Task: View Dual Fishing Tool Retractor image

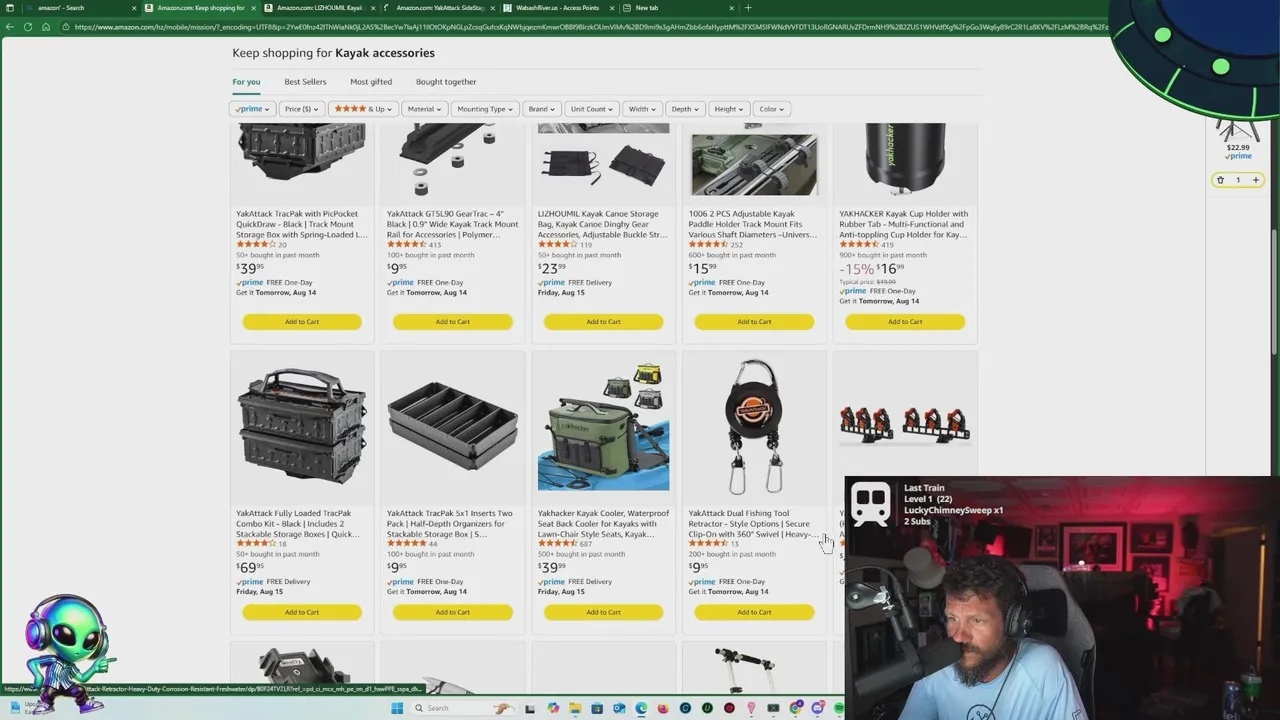Action: (x=754, y=427)
